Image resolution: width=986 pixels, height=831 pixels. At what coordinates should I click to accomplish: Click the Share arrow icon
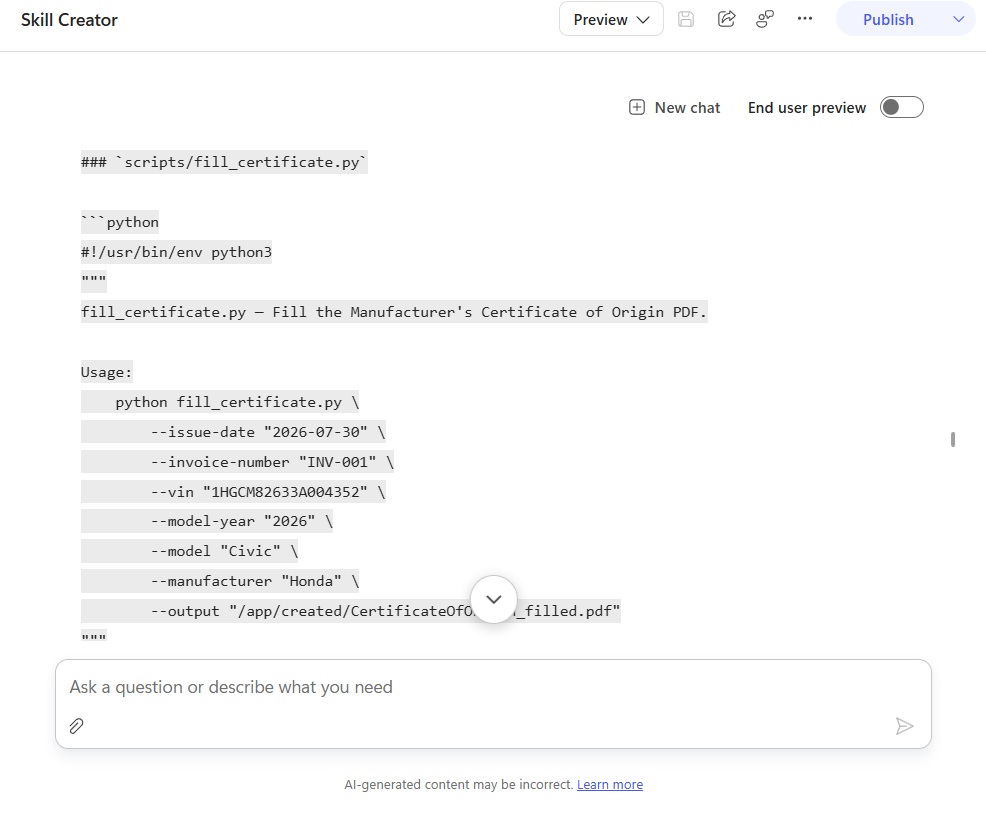point(726,19)
